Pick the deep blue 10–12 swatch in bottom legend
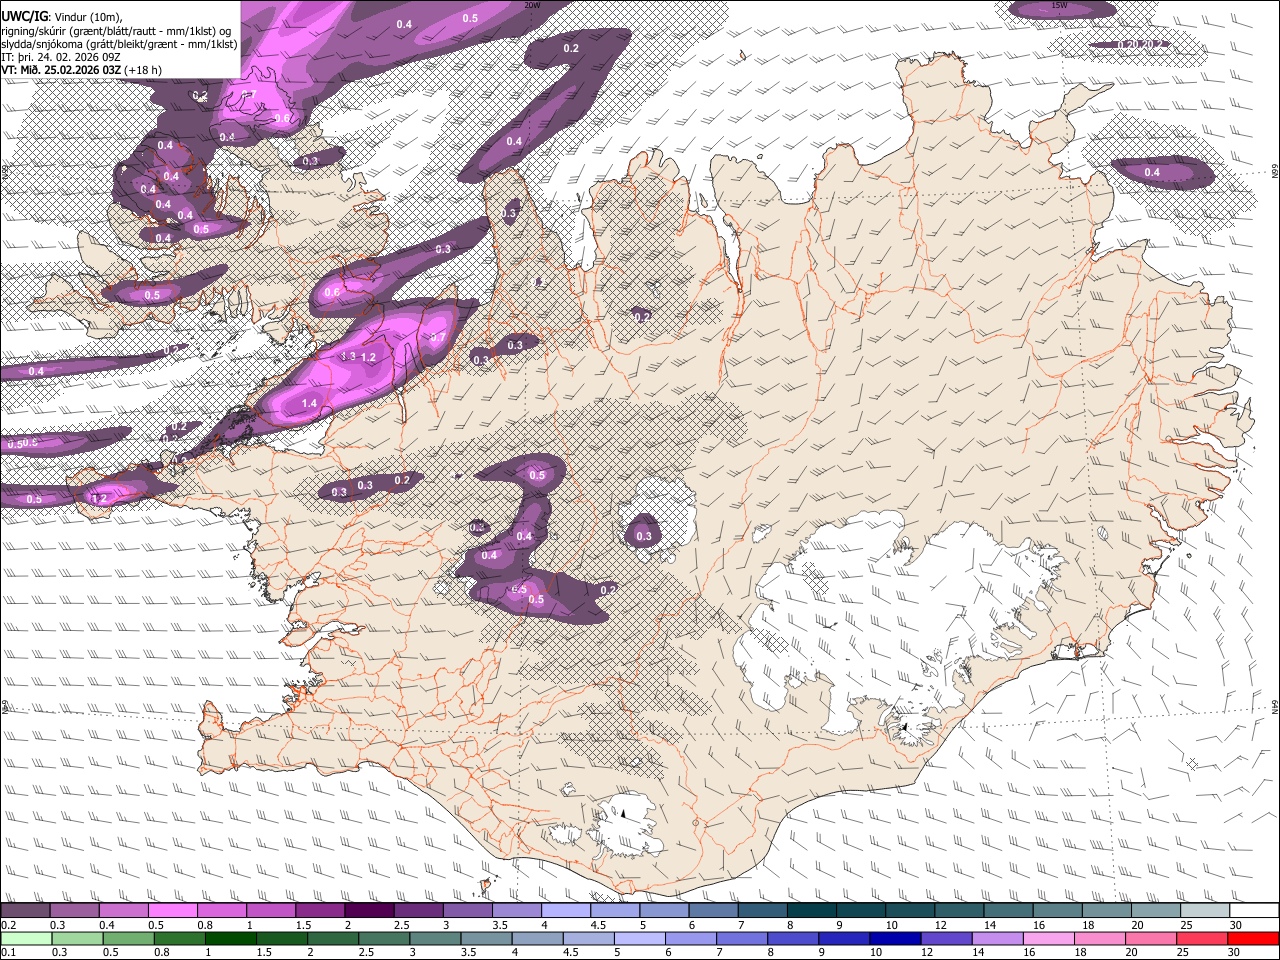This screenshot has width=1280, height=960. (x=894, y=938)
